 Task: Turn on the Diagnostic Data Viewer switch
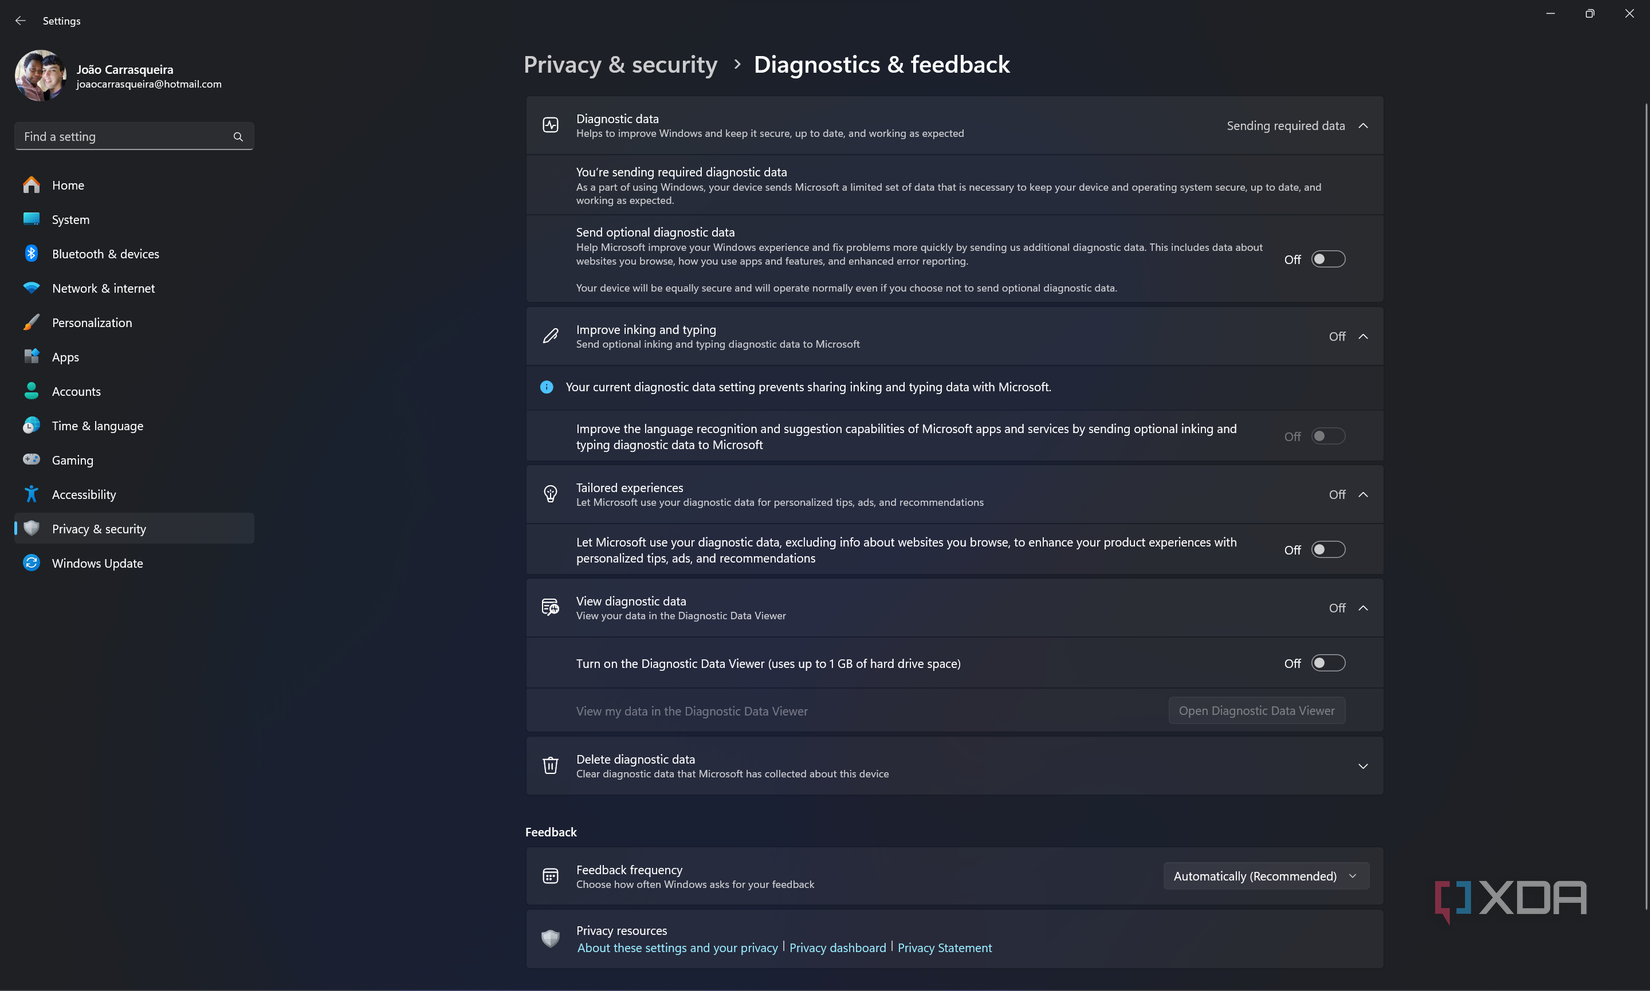[1328, 663]
